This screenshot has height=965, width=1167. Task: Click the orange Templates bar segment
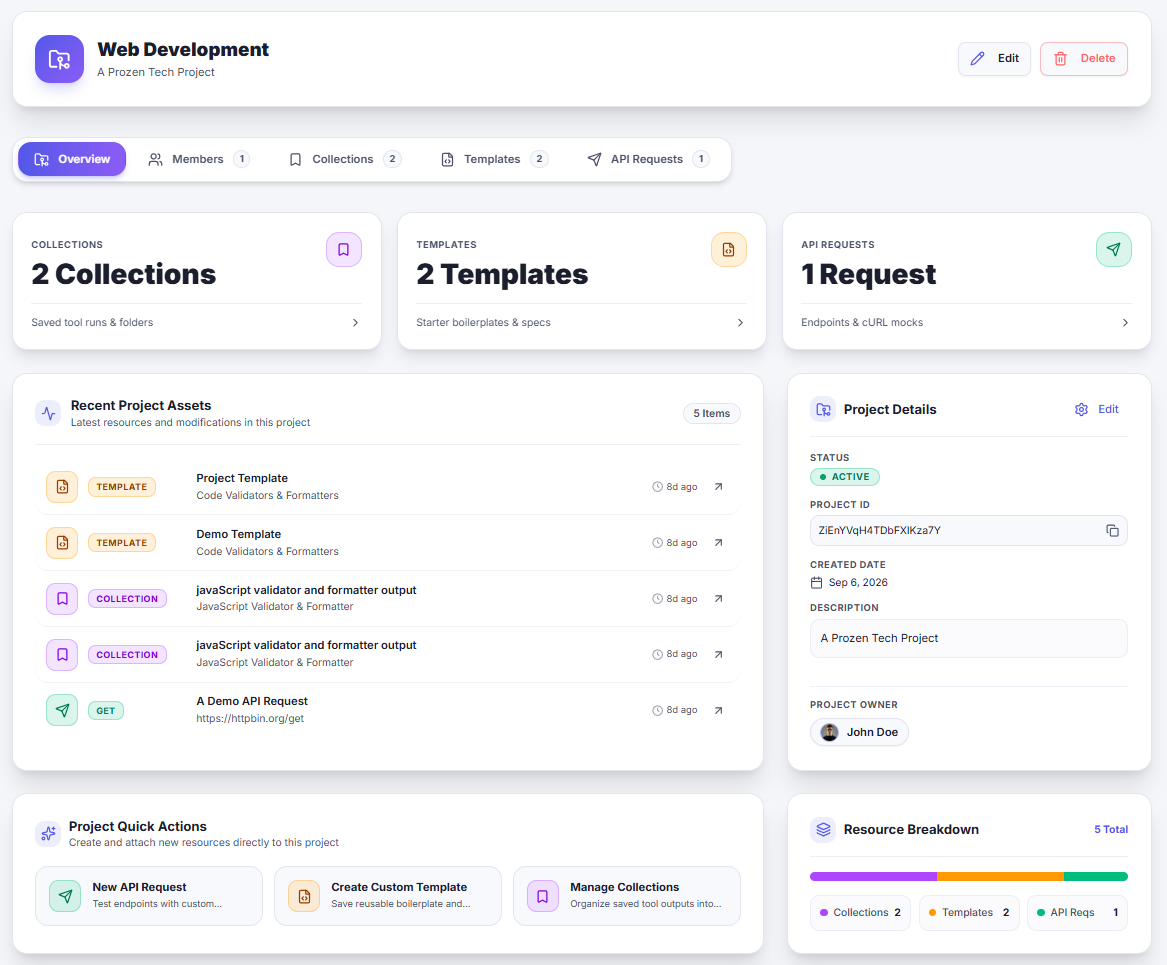[1000, 876]
